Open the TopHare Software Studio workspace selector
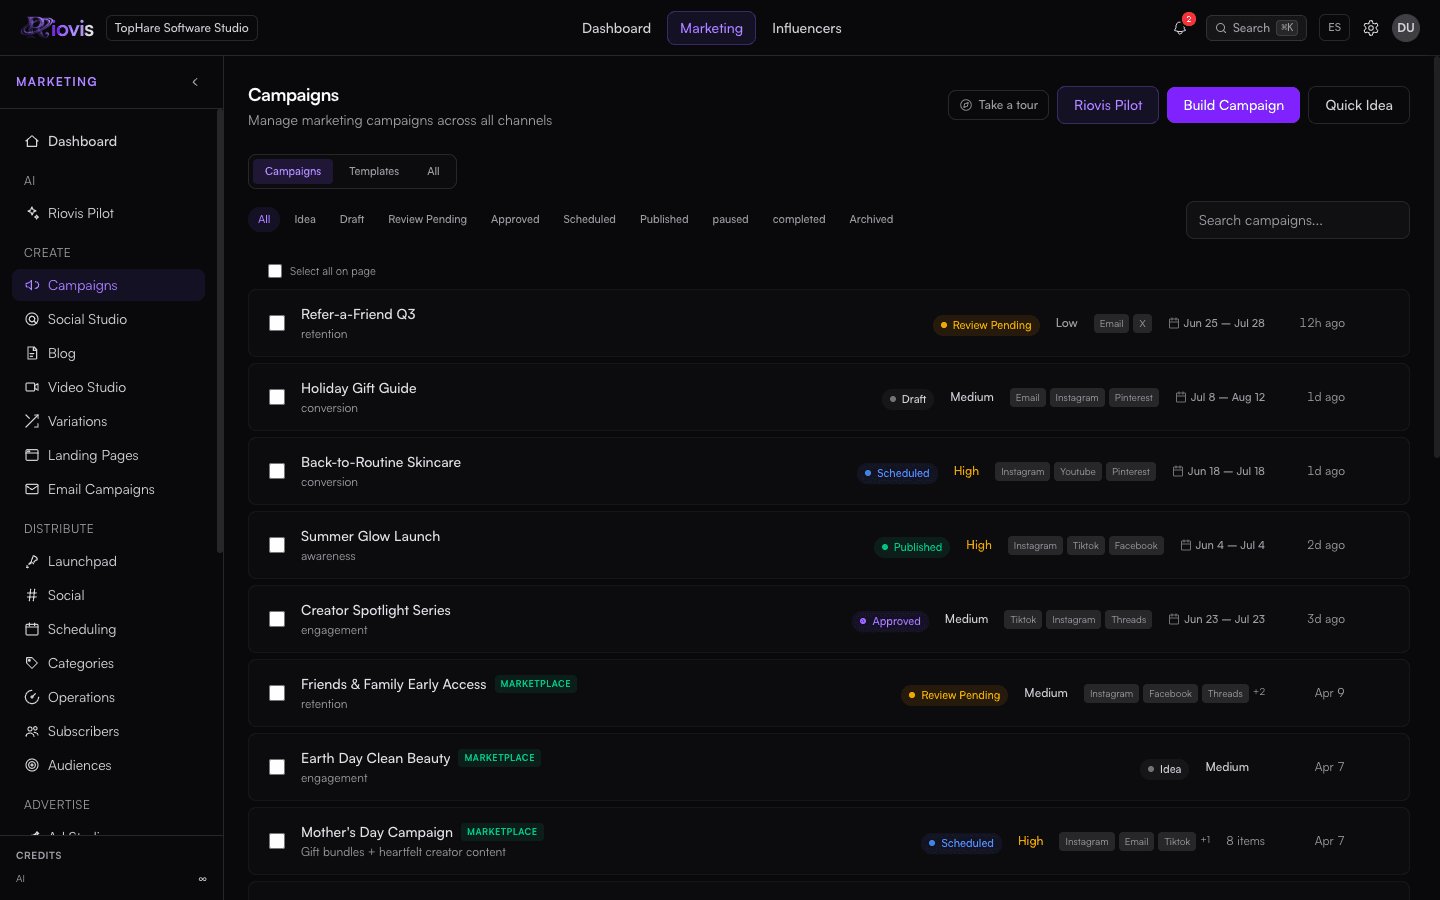 click(x=181, y=28)
